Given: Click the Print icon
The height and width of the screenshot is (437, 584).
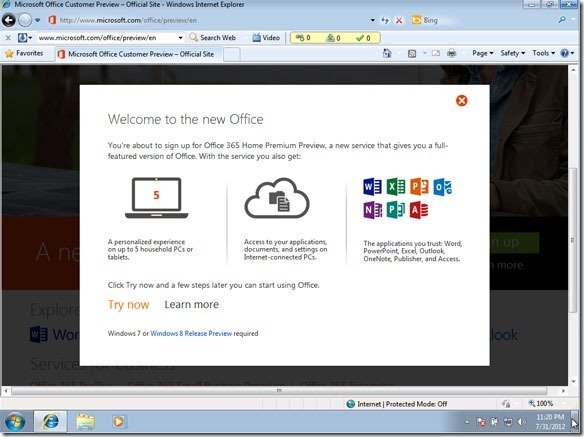Looking at the screenshot, I should pyautogui.click(x=451, y=53).
